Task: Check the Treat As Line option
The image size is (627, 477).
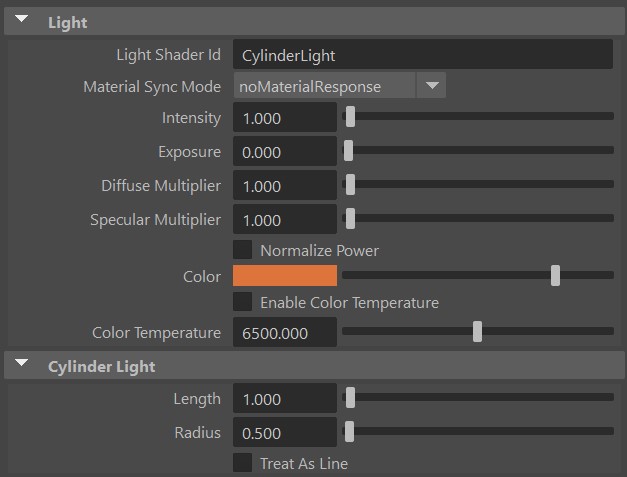Action: tap(242, 463)
